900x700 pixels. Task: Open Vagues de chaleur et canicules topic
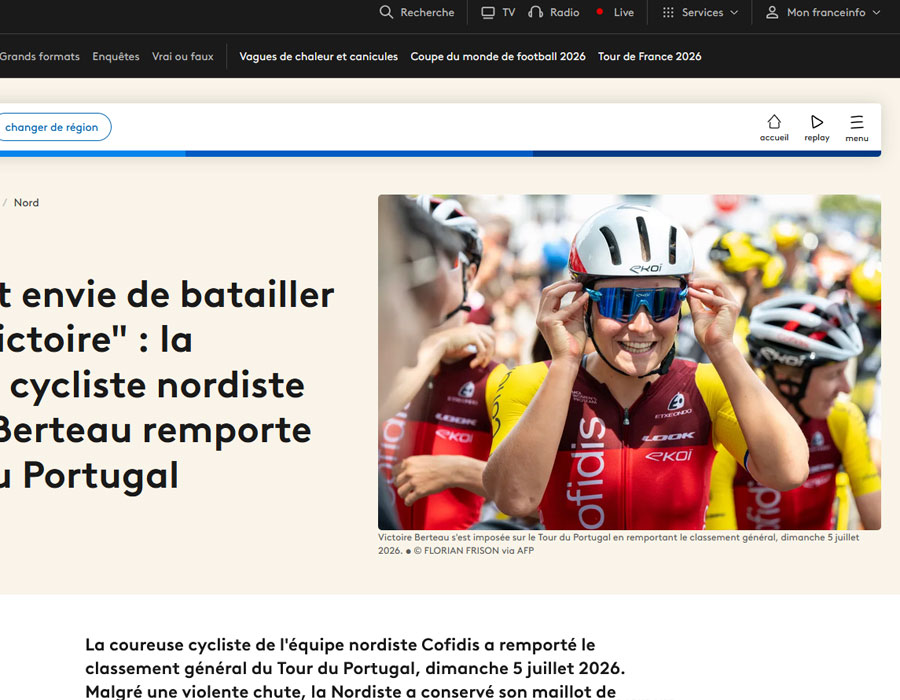pyautogui.click(x=319, y=56)
